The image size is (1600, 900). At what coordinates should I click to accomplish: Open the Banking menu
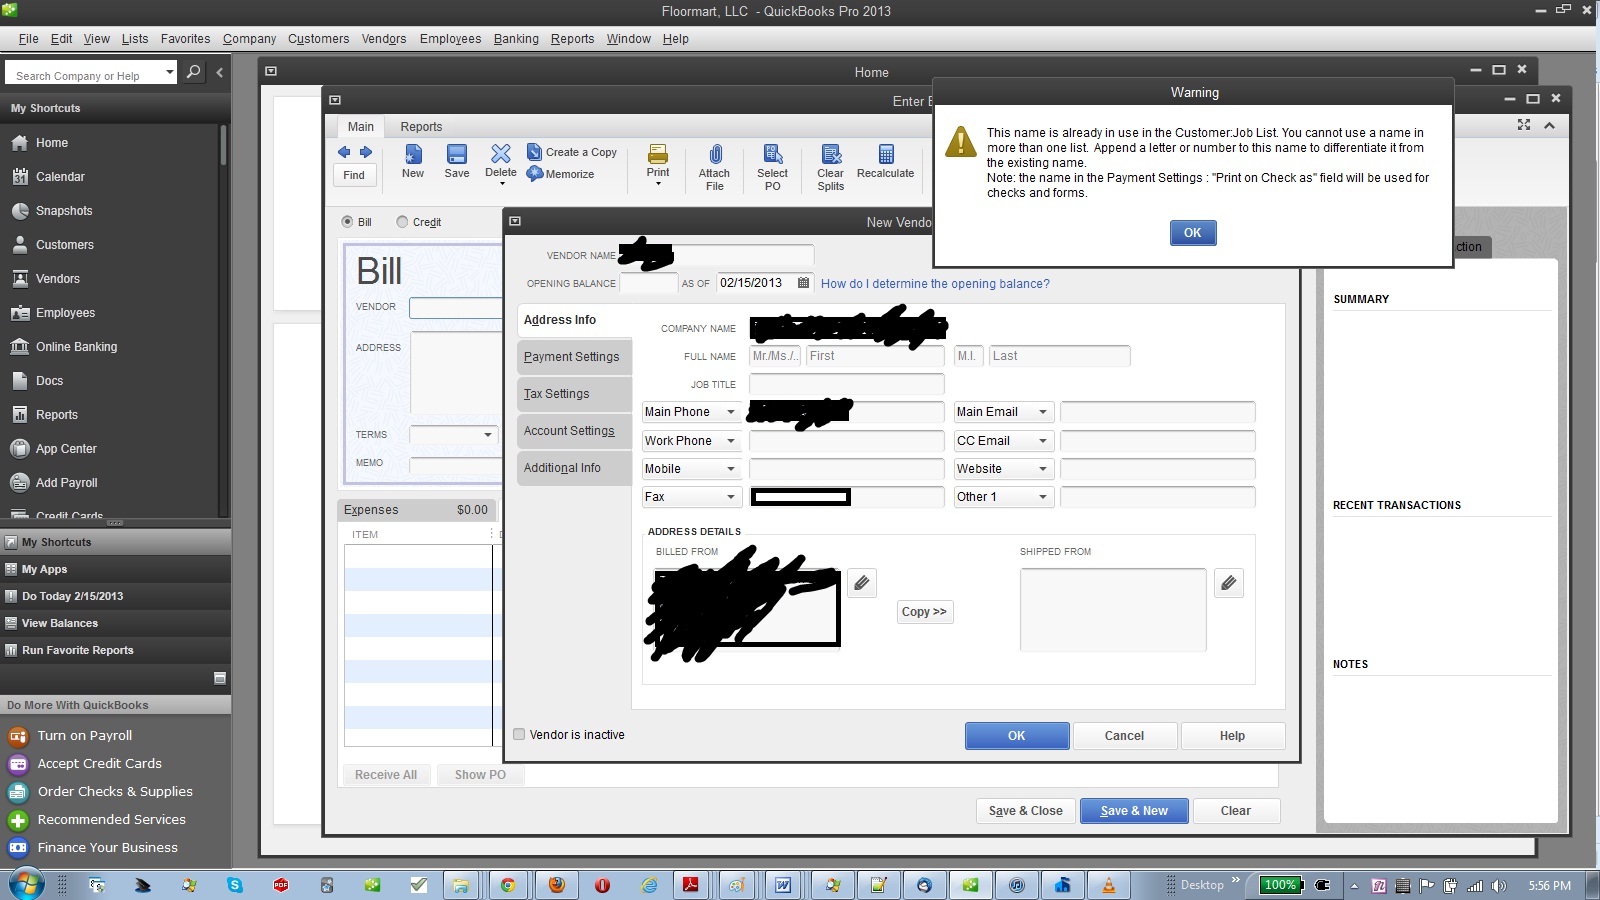(x=516, y=39)
